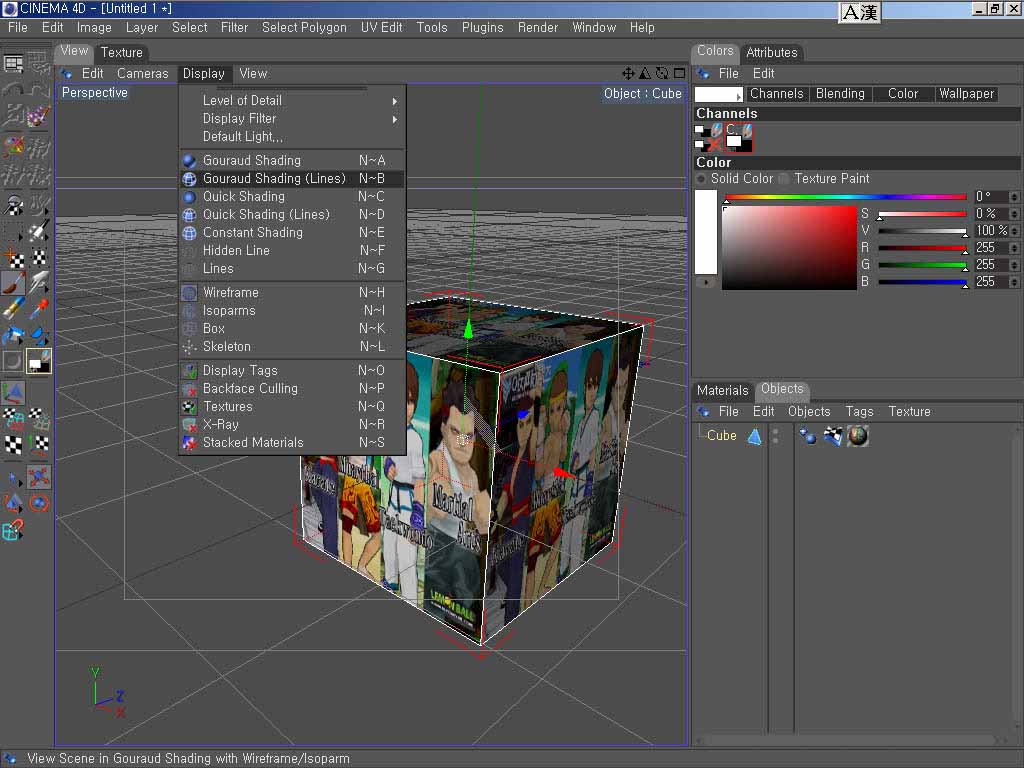The width and height of the screenshot is (1024, 768).
Task: Click Default Light... menu entry
Action: (292, 136)
